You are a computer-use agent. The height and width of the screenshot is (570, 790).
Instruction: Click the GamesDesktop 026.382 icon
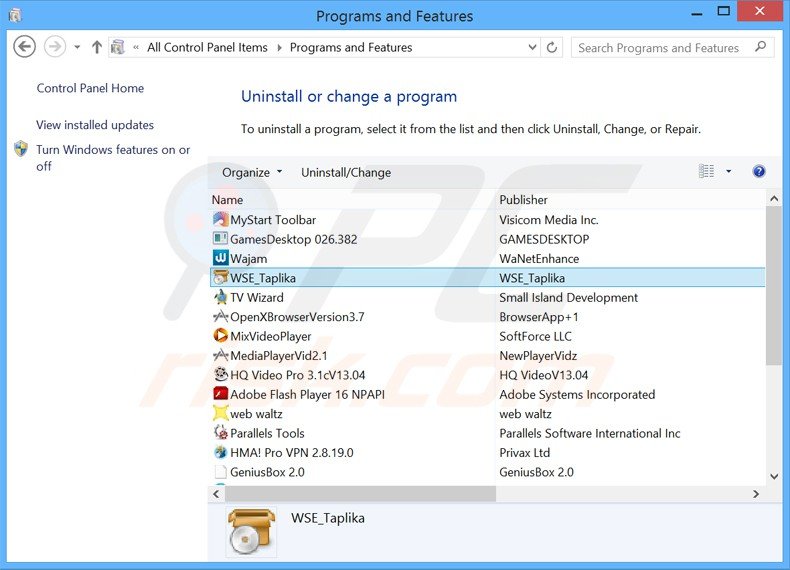(220, 238)
